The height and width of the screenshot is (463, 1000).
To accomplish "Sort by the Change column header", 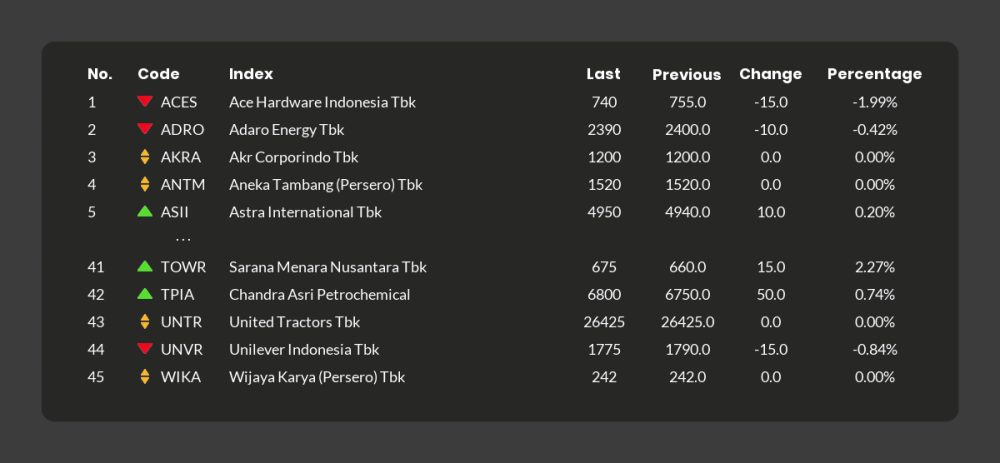I will click(770, 74).
